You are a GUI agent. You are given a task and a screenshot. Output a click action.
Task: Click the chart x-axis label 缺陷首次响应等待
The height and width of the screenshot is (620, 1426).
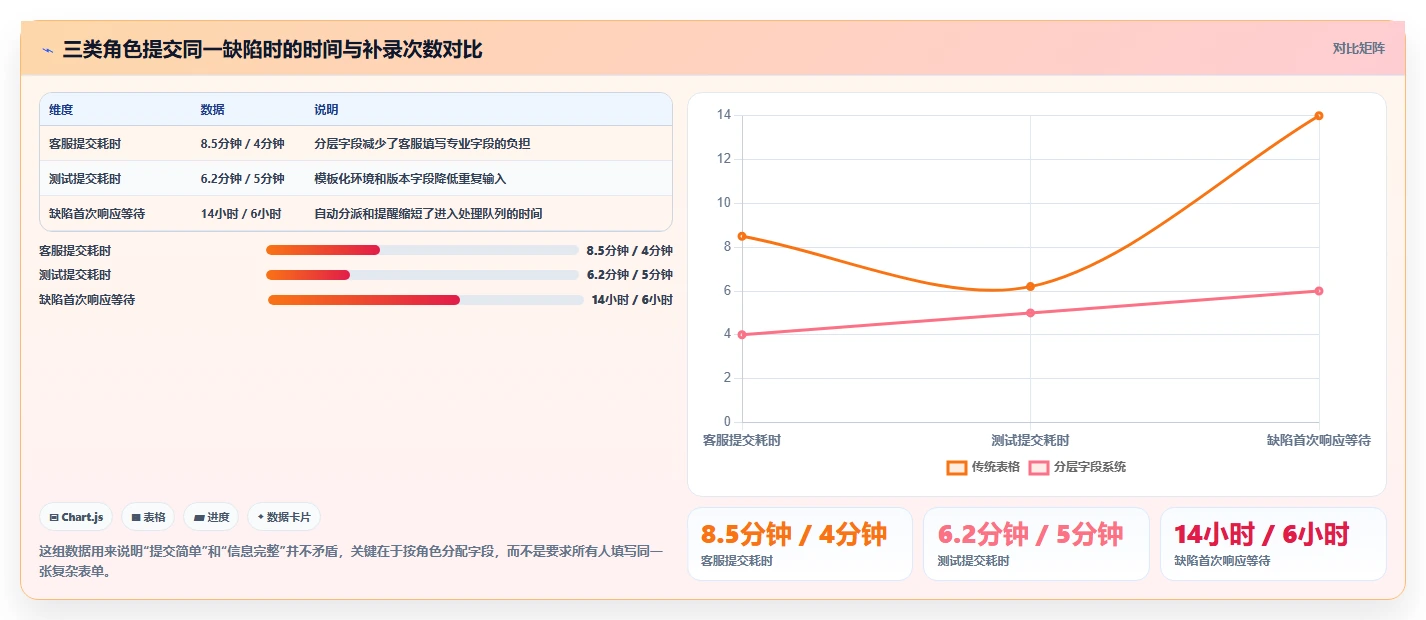click(1319, 440)
